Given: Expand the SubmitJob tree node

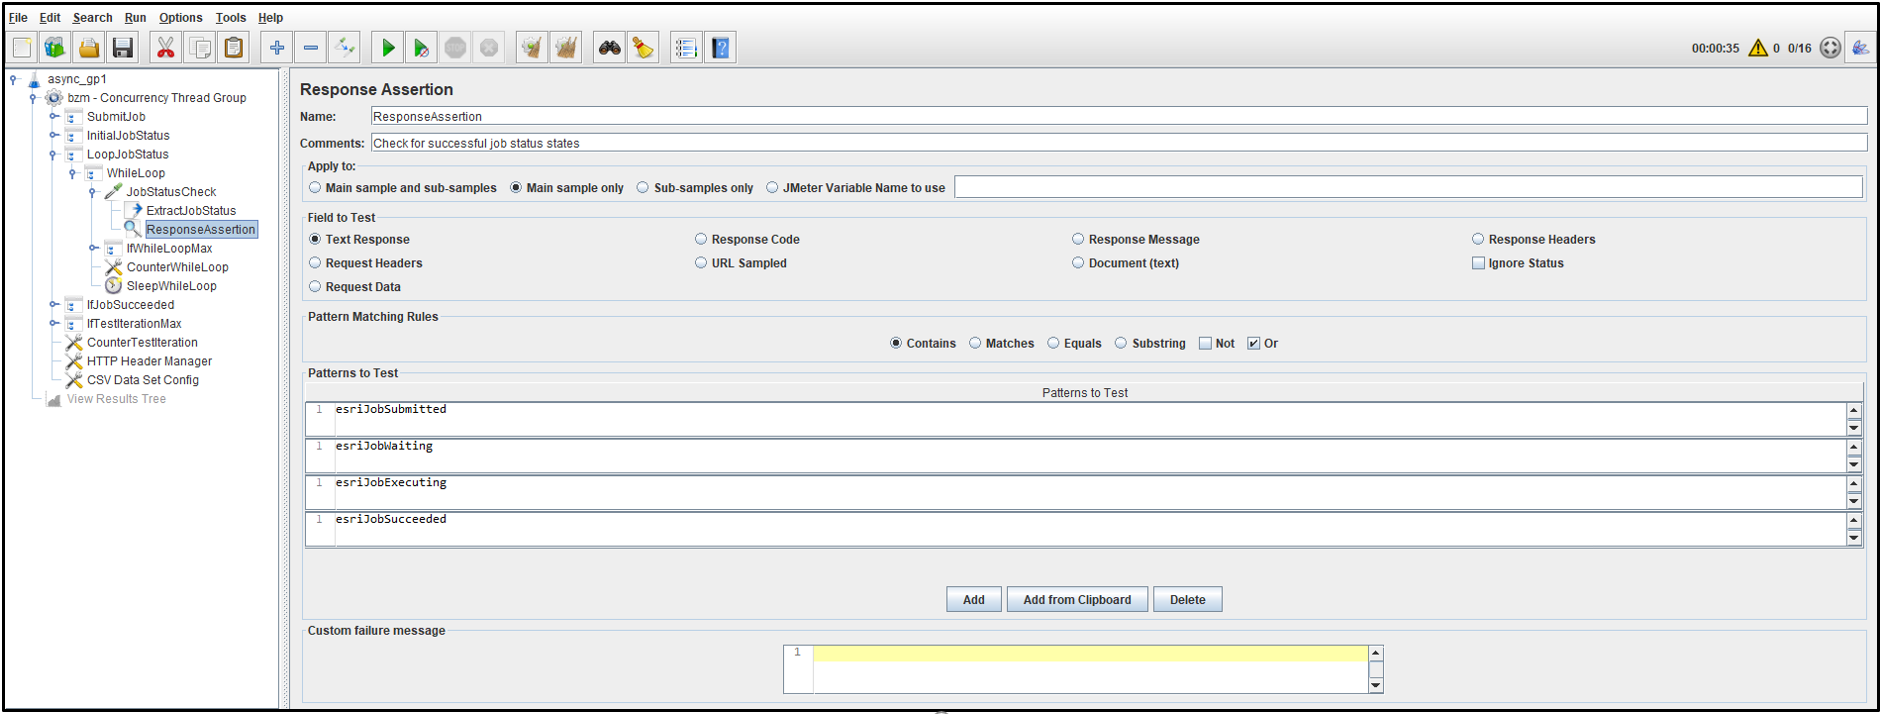Looking at the screenshot, I should pos(53,117).
